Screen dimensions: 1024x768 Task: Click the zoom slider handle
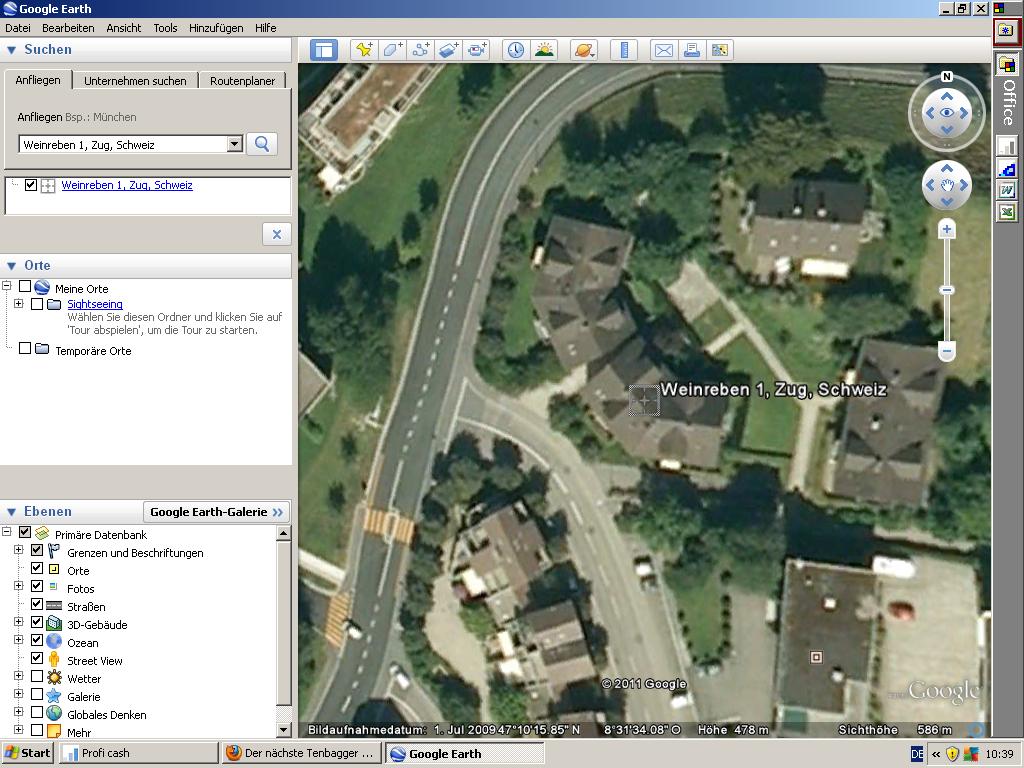click(946, 290)
